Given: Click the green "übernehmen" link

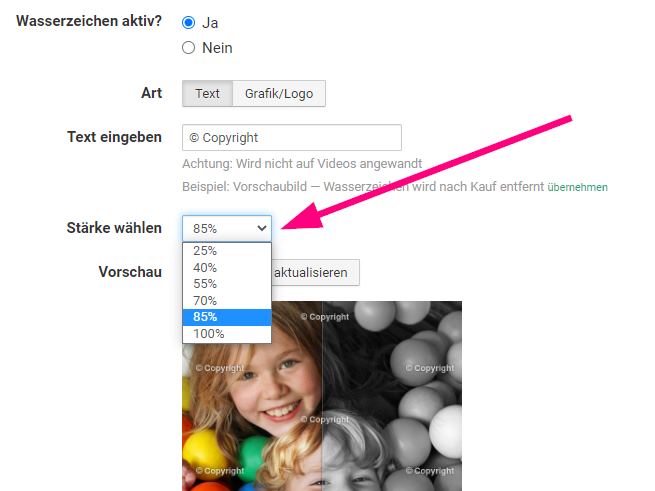Looking at the screenshot, I should pyautogui.click(x=577, y=187).
